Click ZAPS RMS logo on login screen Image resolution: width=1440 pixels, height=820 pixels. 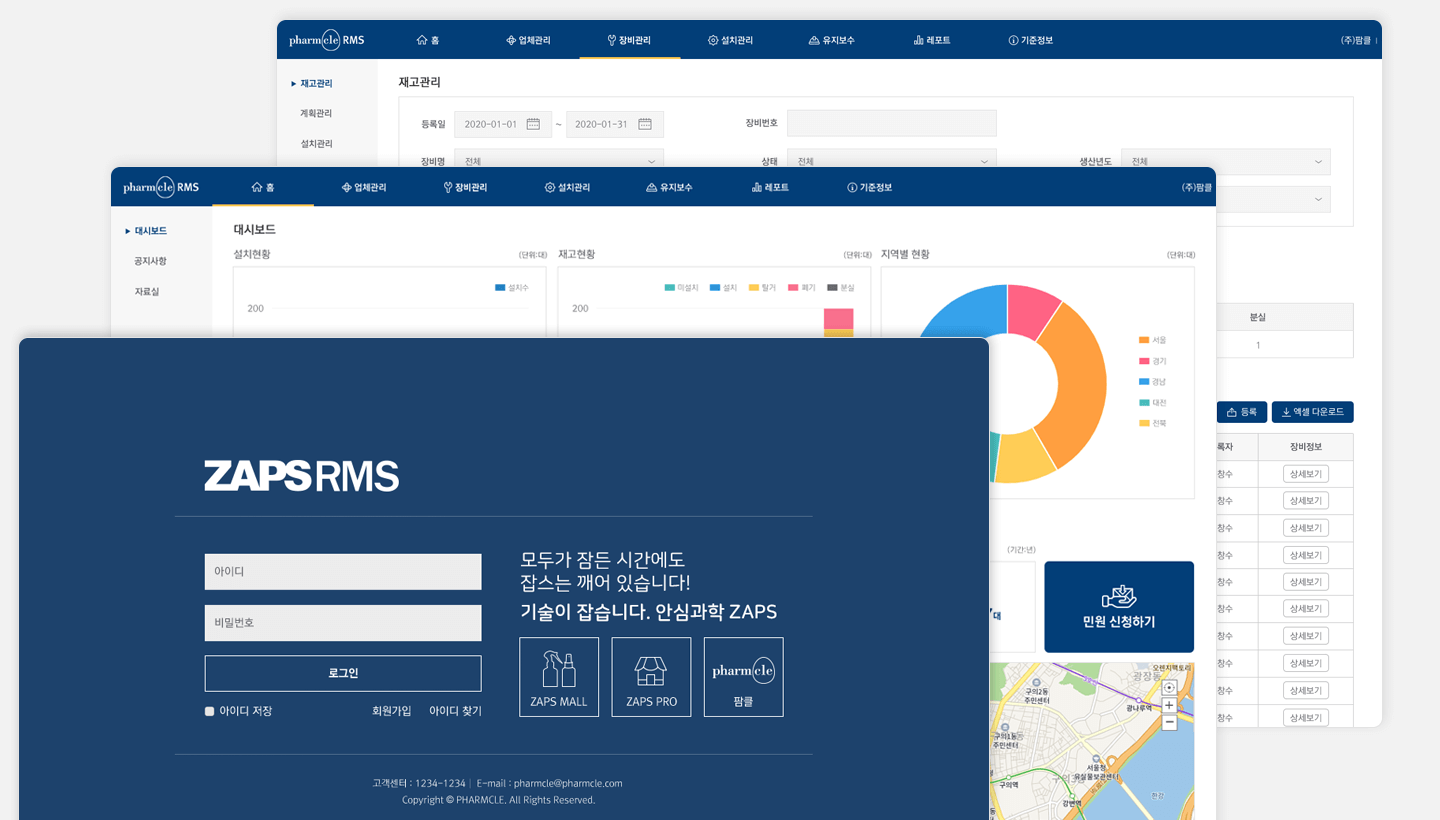(302, 476)
